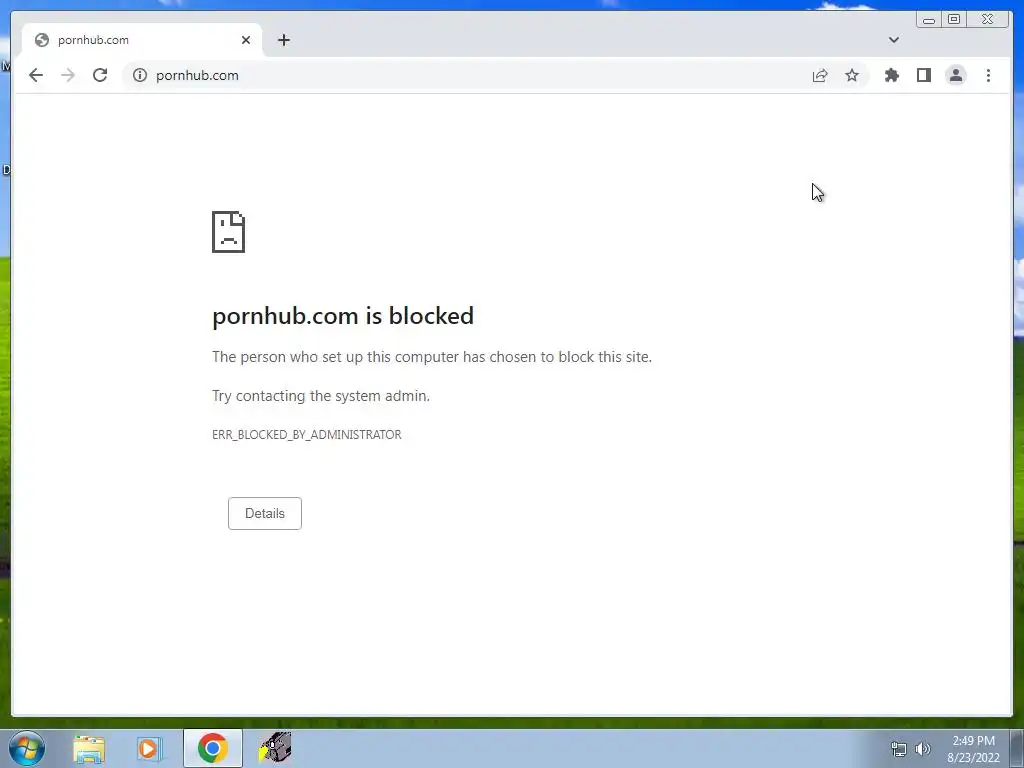
Task: Open a new tab
Action: (x=283, y=40)
